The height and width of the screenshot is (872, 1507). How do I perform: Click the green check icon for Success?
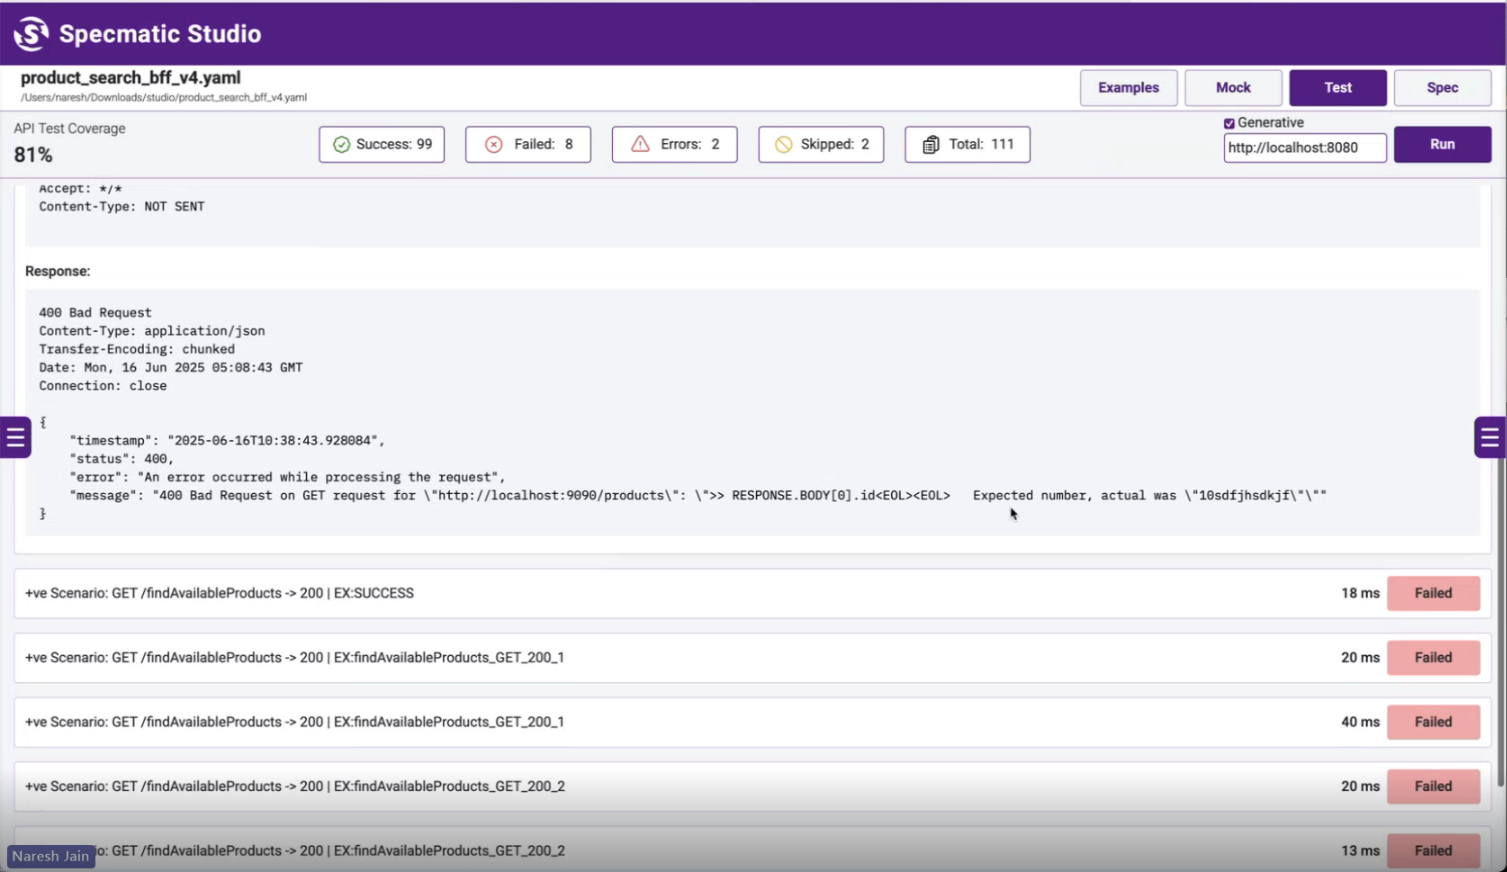[341, 145]
